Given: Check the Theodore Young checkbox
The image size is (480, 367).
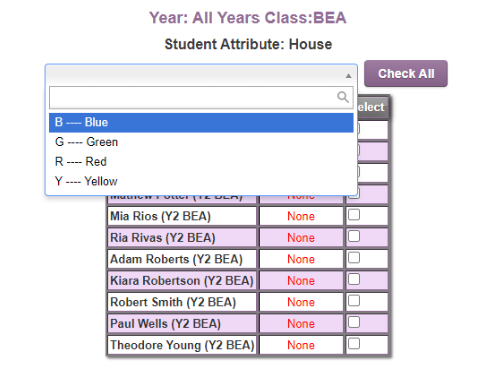Looking at the screenshot, I should point(354,344).
